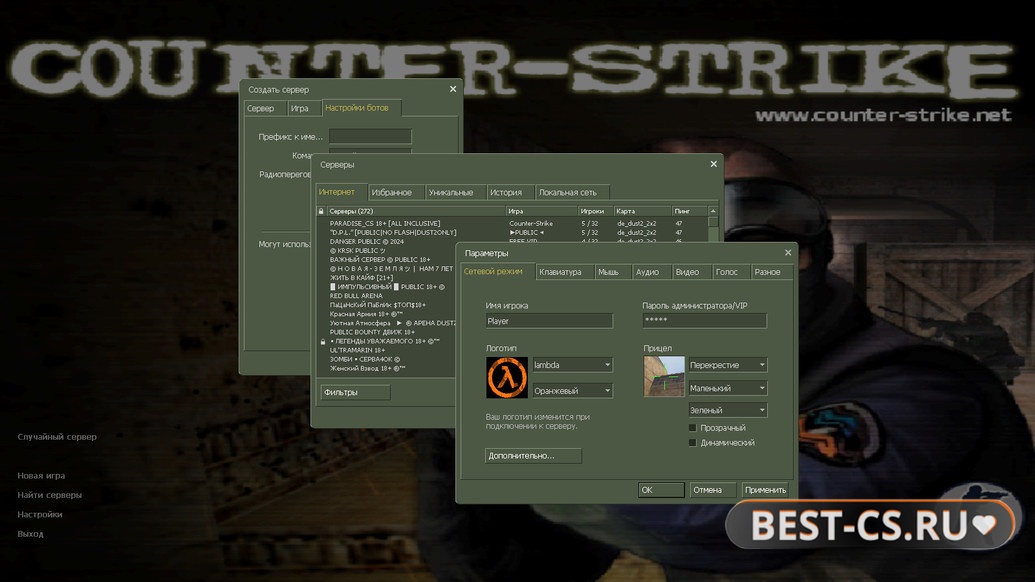Click the password lock column header icon in Серверы window
The image size is (1035, 582).
[x=321, y=211]
